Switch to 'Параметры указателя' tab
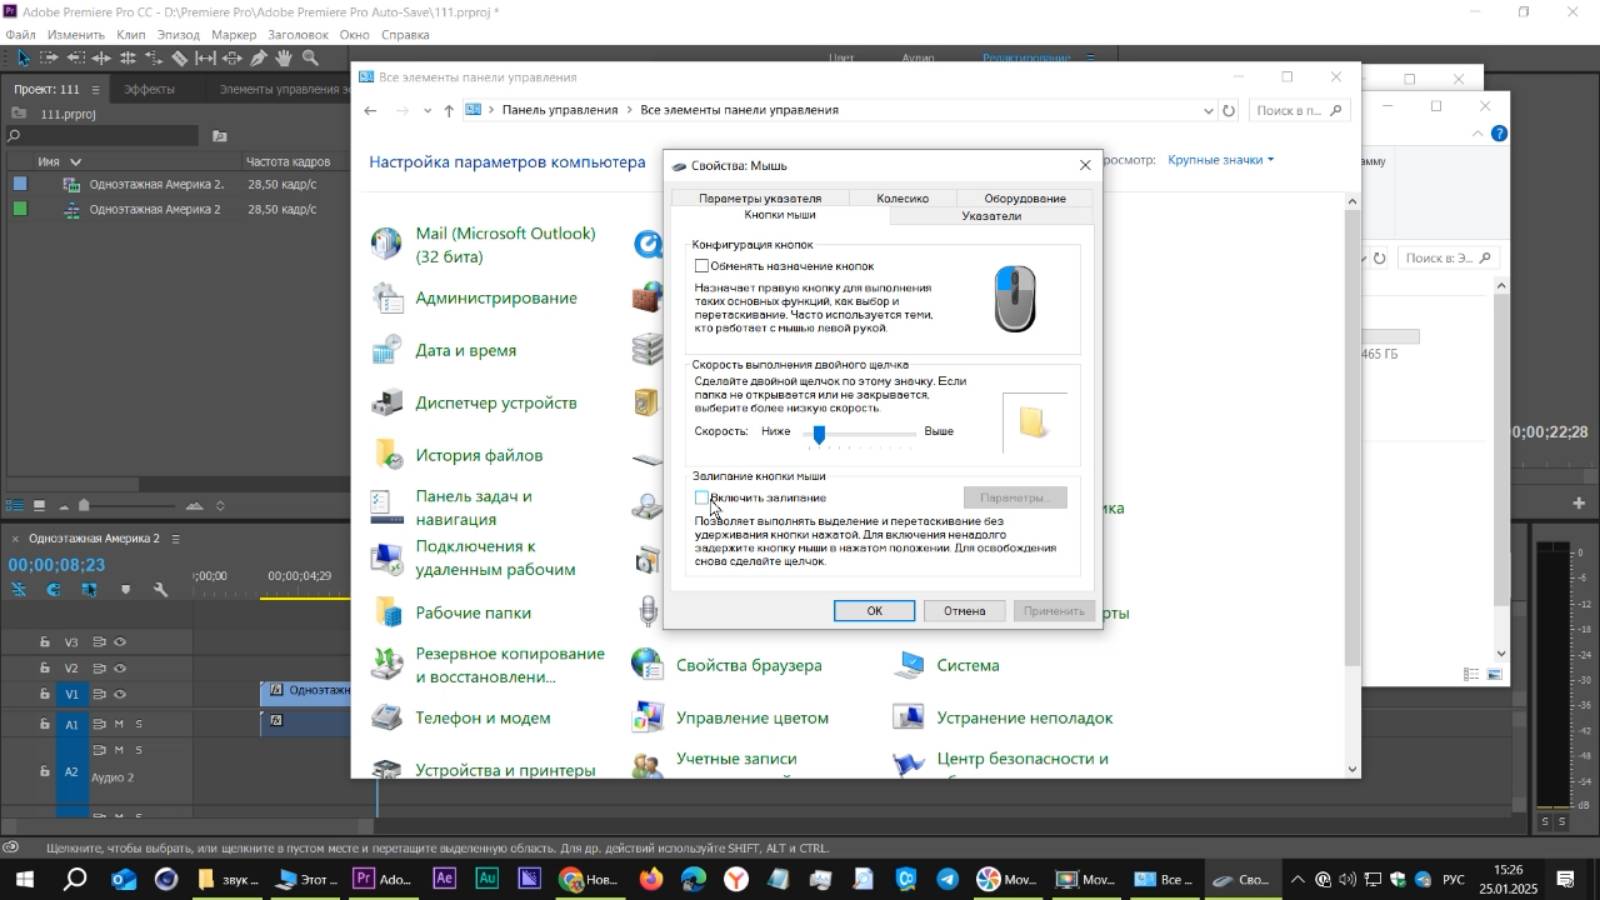1600x900 pixels. click(x=760, y=198)
